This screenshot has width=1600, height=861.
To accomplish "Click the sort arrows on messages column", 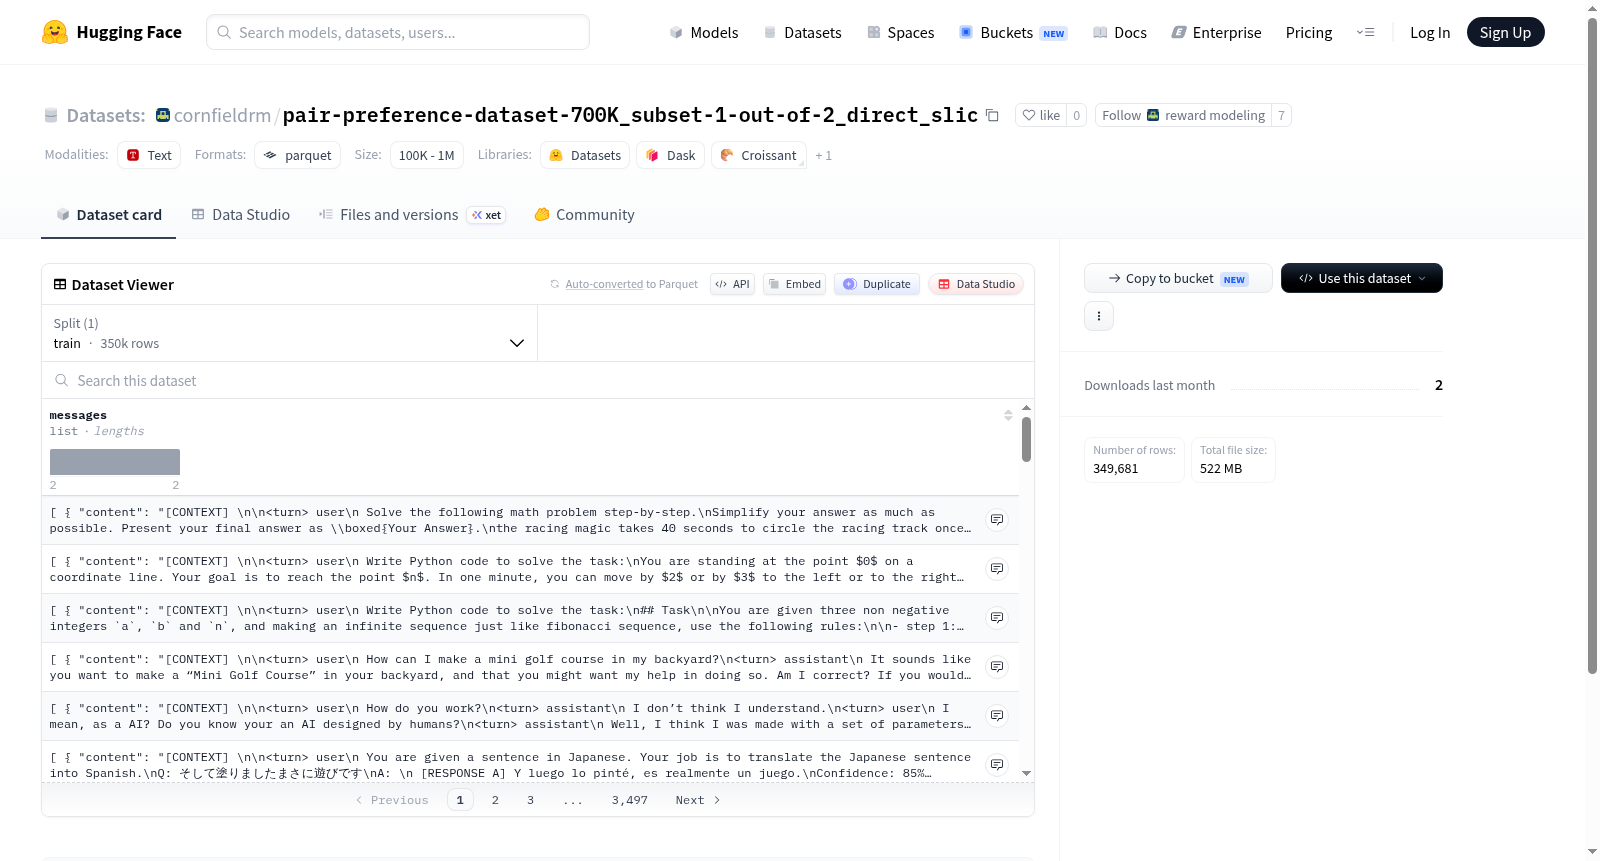I will point(1008,415).
